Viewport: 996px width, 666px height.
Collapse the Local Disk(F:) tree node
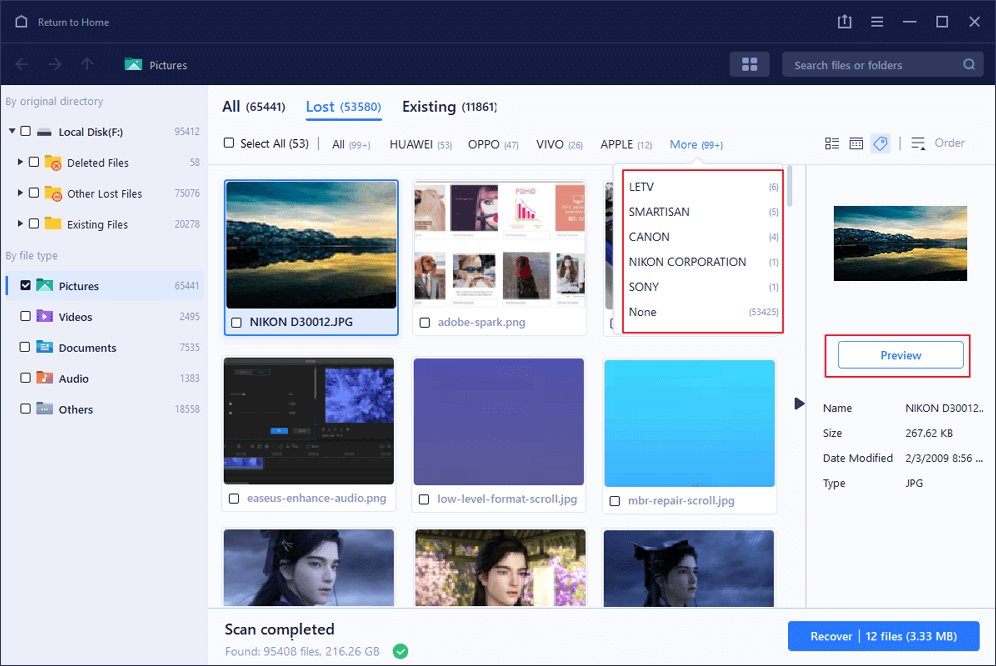pyautogui.click(x=12, y=131)
